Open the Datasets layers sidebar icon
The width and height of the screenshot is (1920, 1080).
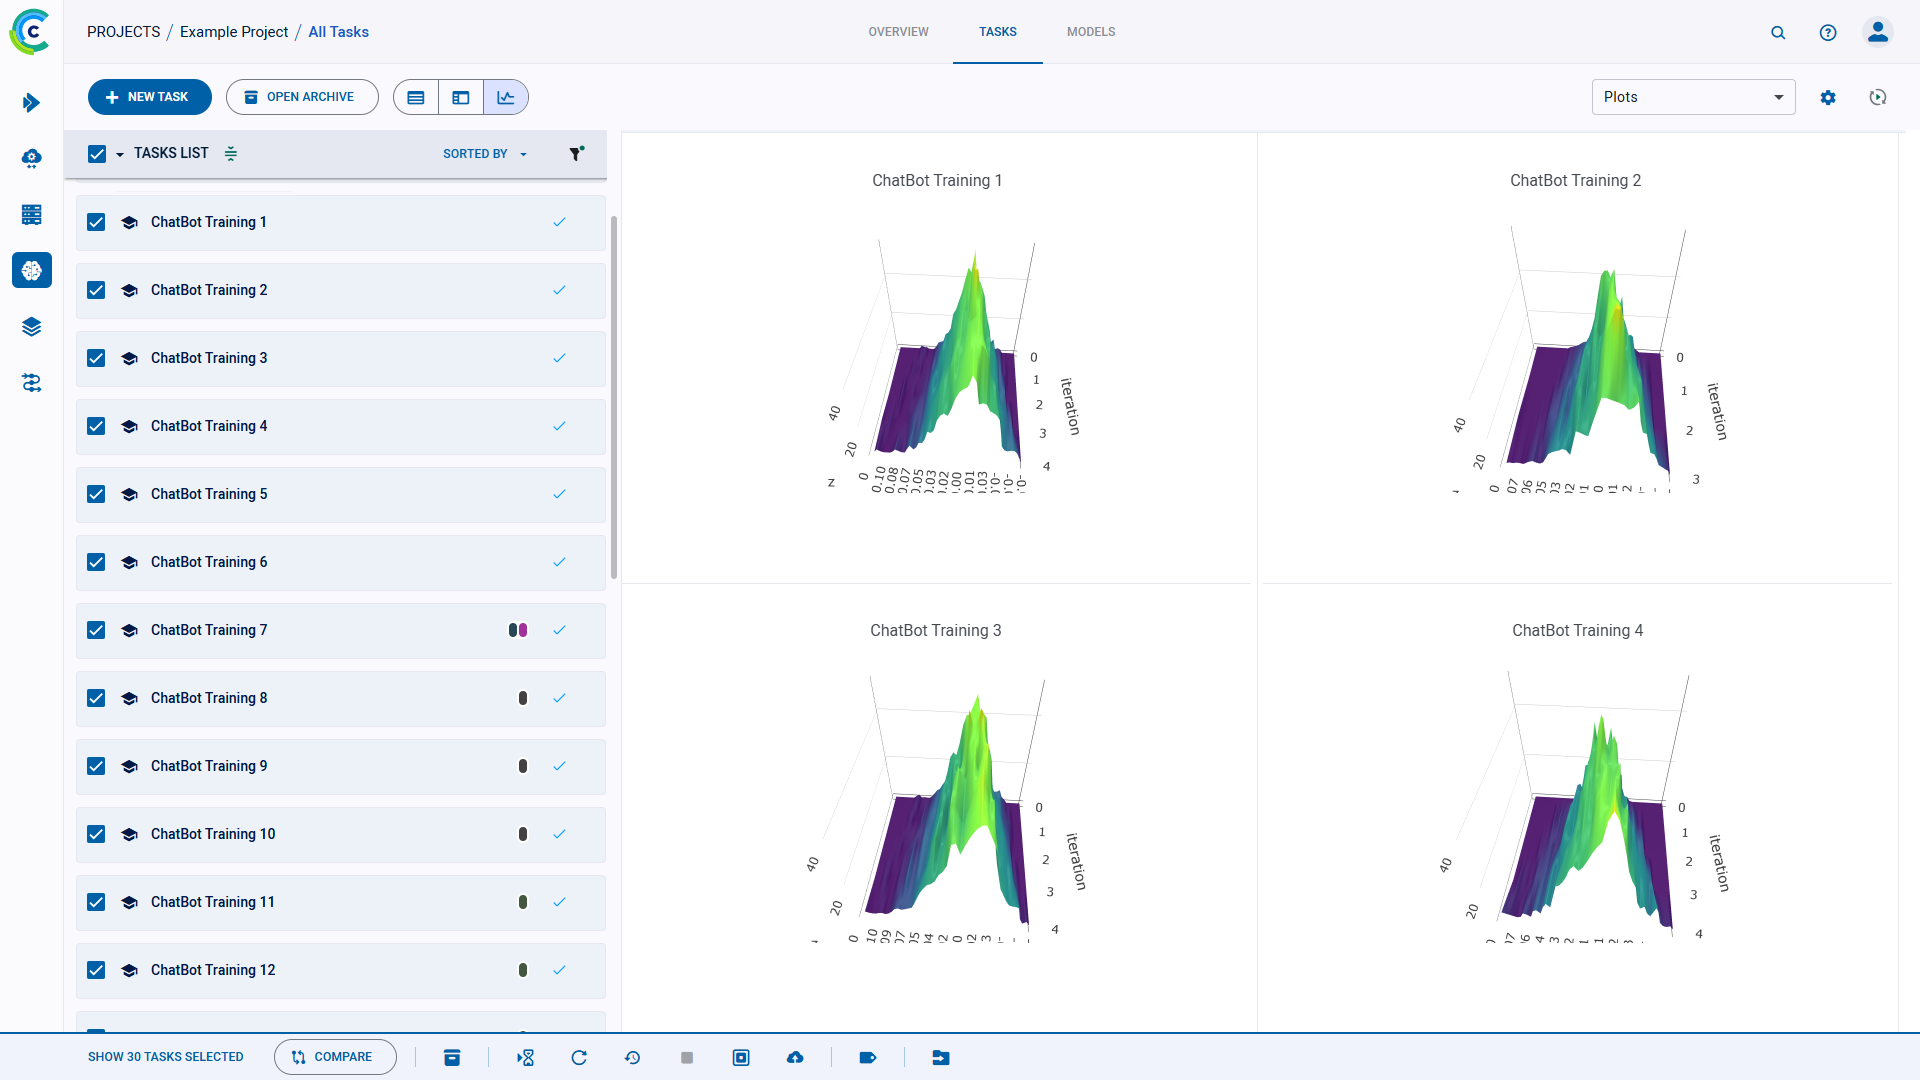click(x=32, y=327)
